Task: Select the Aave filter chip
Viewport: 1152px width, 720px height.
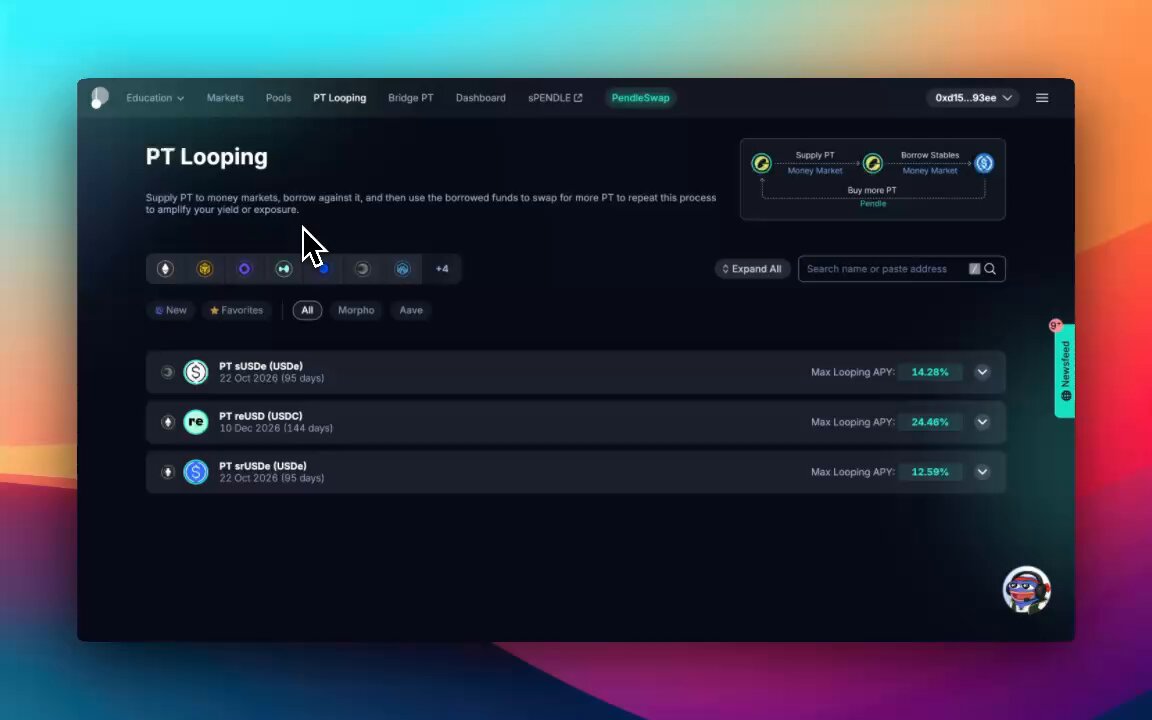Action: 411,310
